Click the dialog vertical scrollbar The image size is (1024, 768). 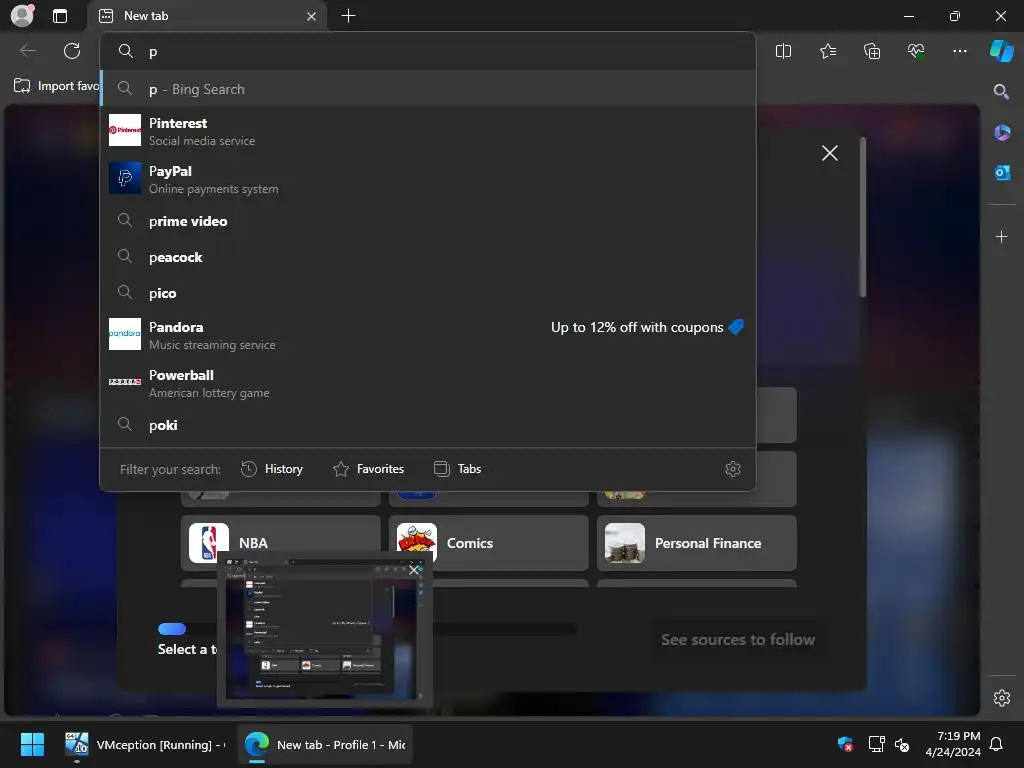coord(863,217)
